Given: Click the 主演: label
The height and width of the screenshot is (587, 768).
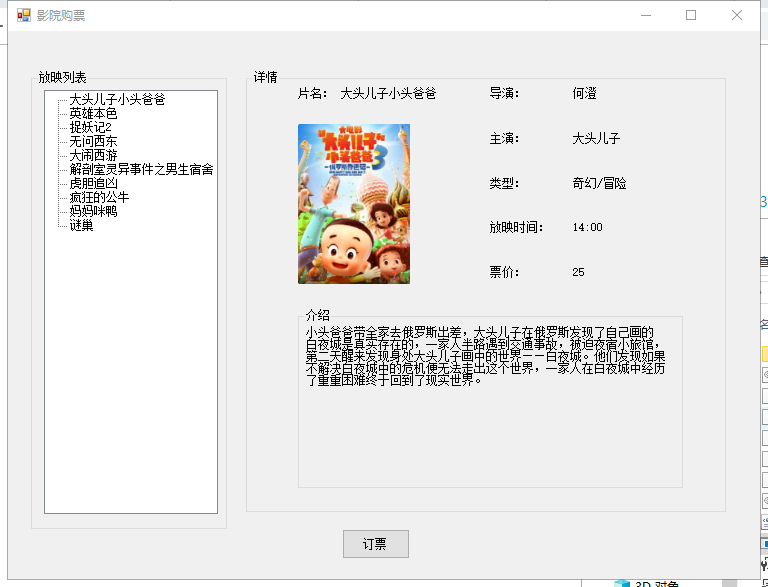Looking at the screenshot, I should click(504, 139).
